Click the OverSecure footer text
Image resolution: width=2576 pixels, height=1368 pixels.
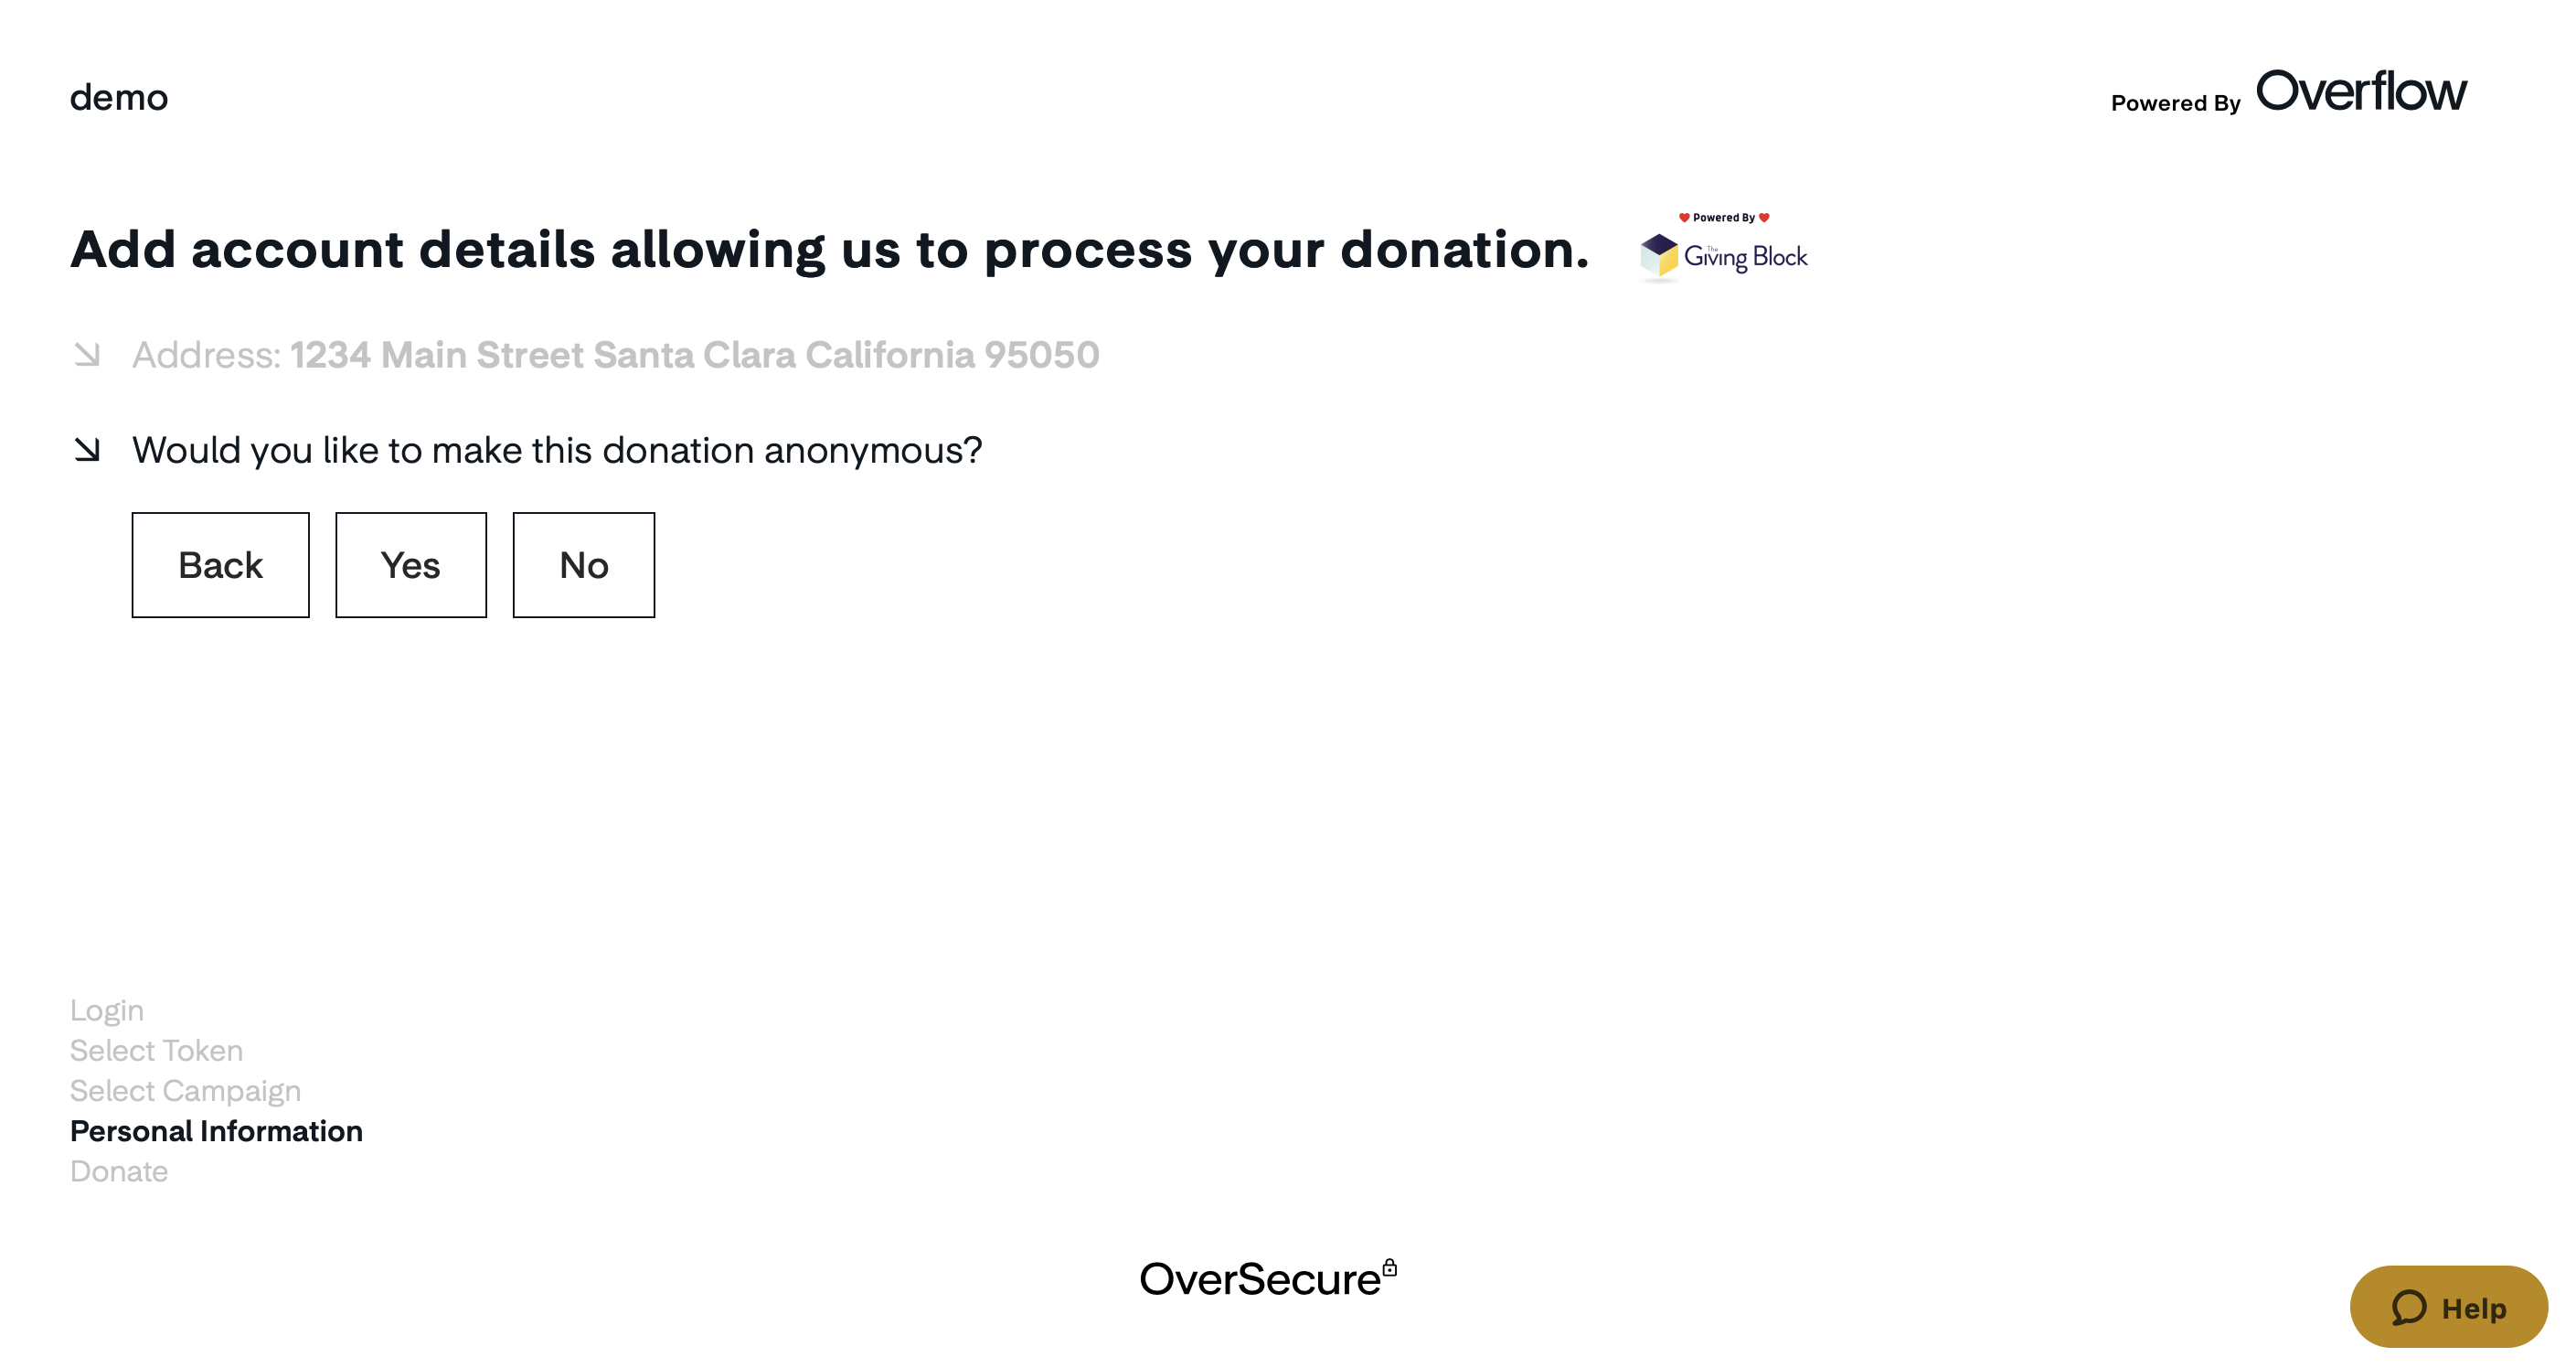pos(1260,1280)
